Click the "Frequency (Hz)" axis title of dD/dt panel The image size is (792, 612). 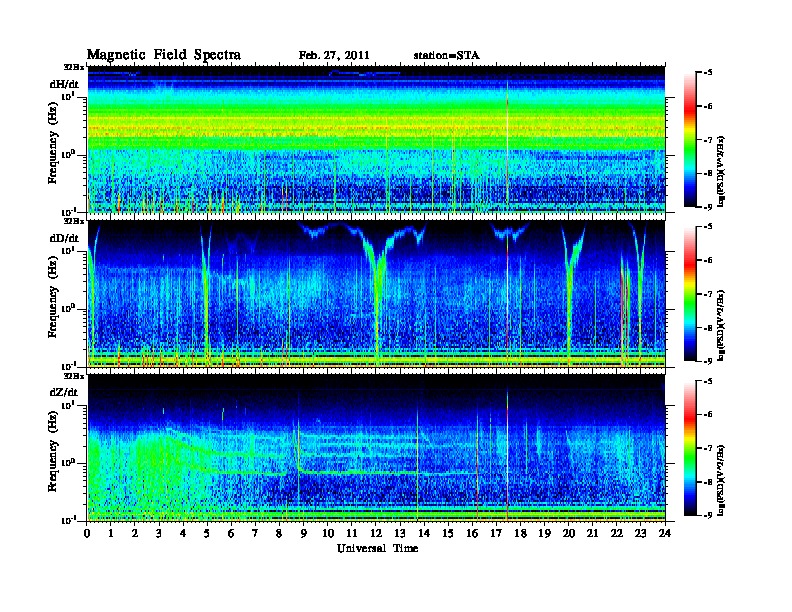53,297
